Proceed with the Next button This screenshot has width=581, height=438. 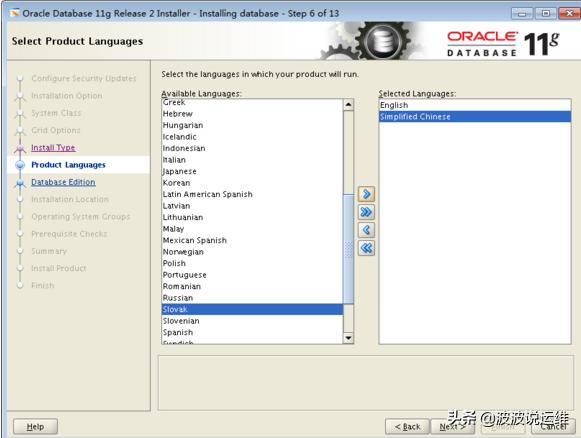[x=452, y=427]
